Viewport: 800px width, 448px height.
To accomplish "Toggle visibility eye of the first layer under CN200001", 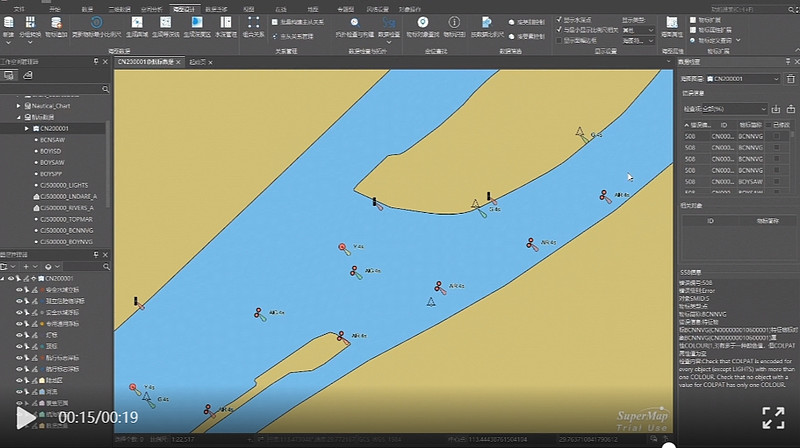I will point(19,290).
